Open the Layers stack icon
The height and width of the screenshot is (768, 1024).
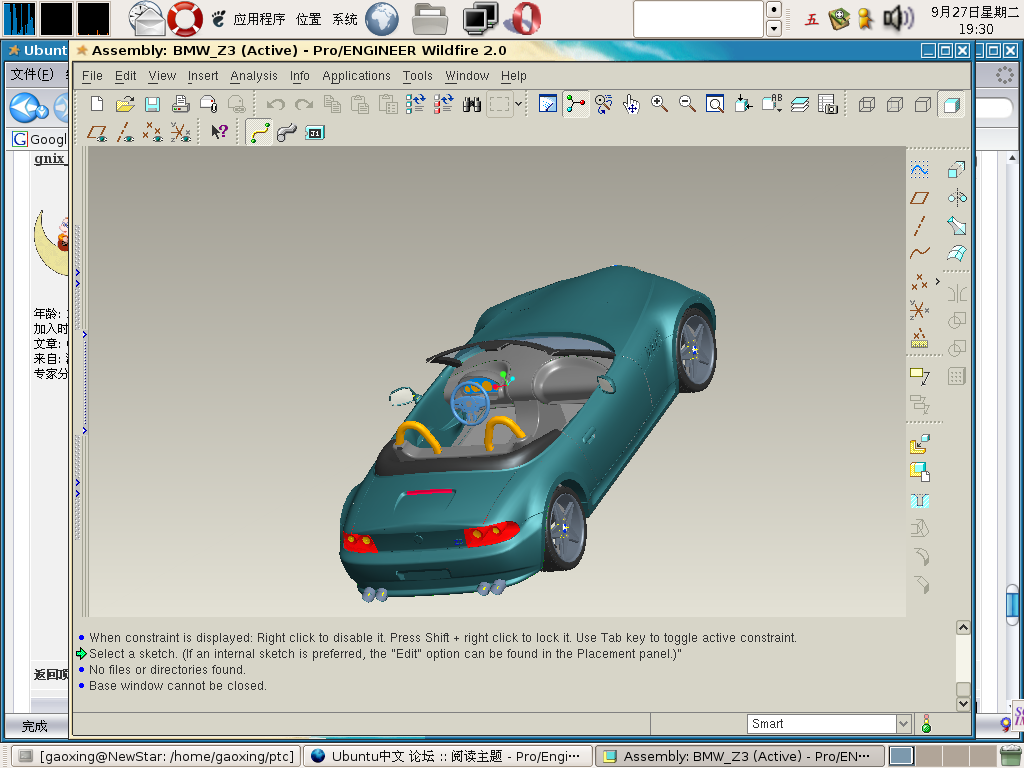800,104
